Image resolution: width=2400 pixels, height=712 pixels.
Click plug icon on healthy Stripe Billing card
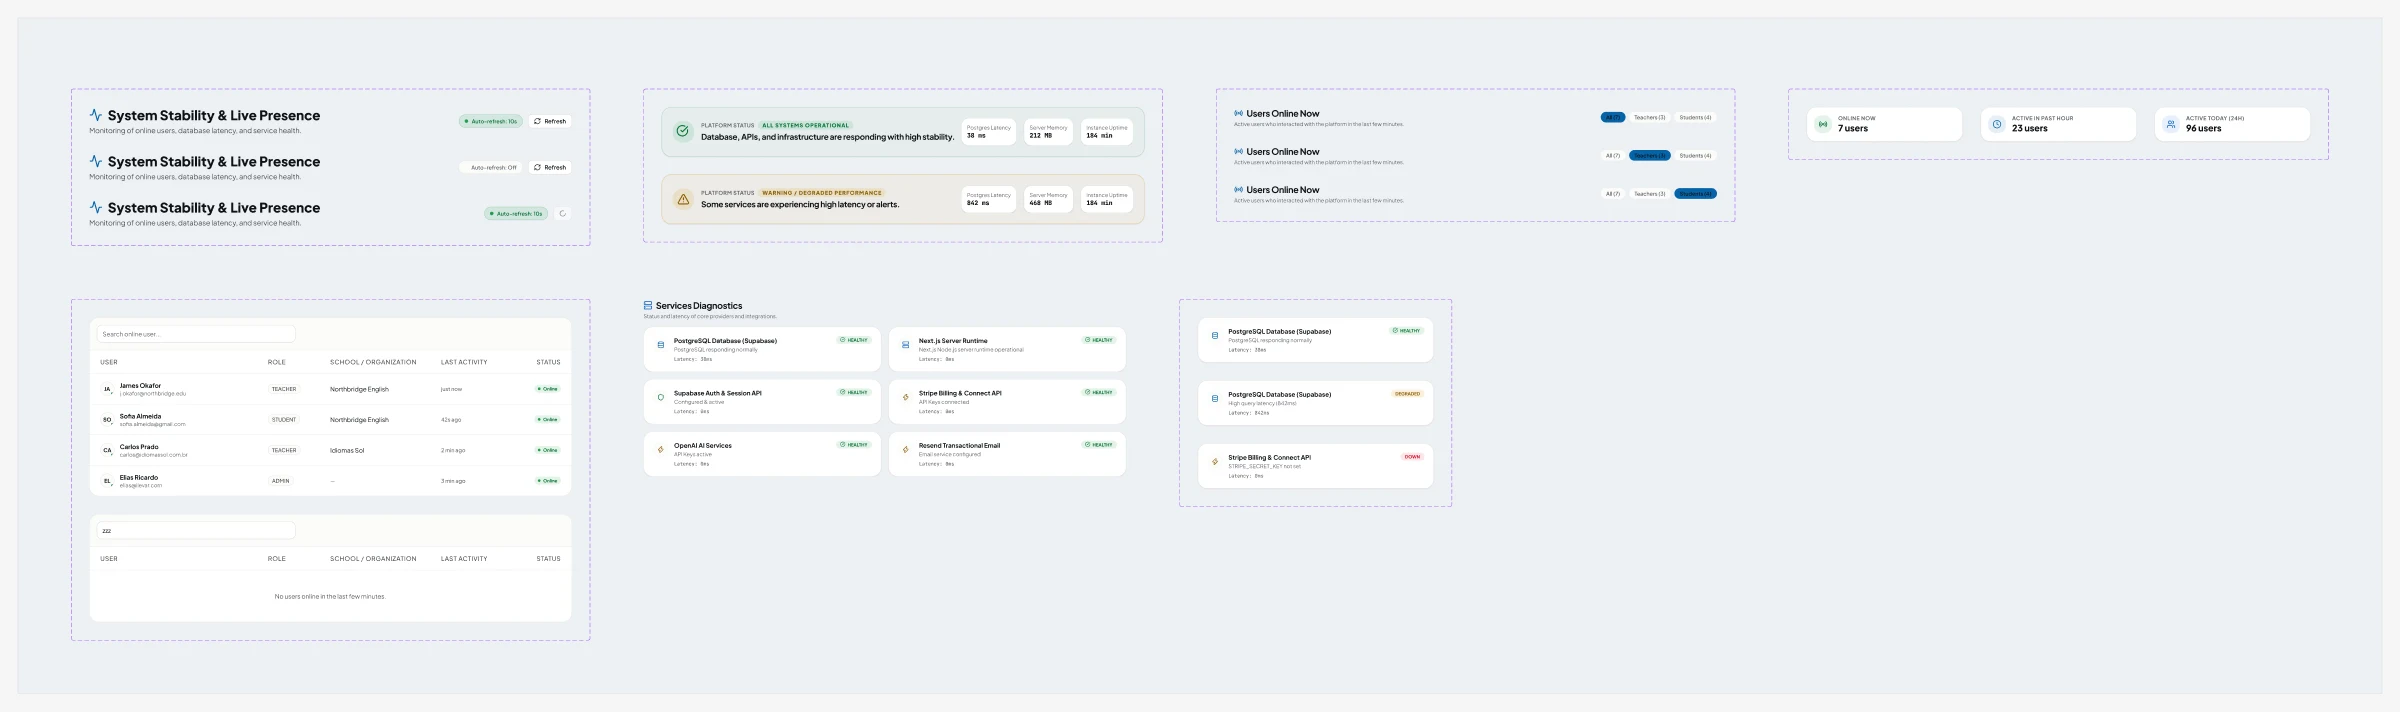[905, 397]
